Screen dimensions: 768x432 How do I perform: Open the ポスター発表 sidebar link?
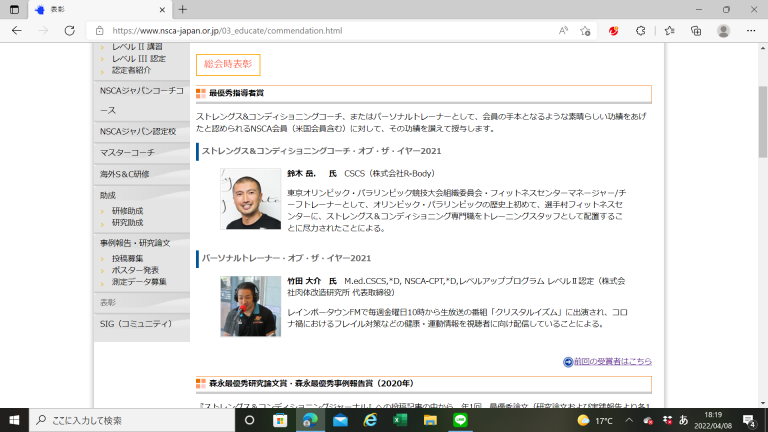point(135,270)
